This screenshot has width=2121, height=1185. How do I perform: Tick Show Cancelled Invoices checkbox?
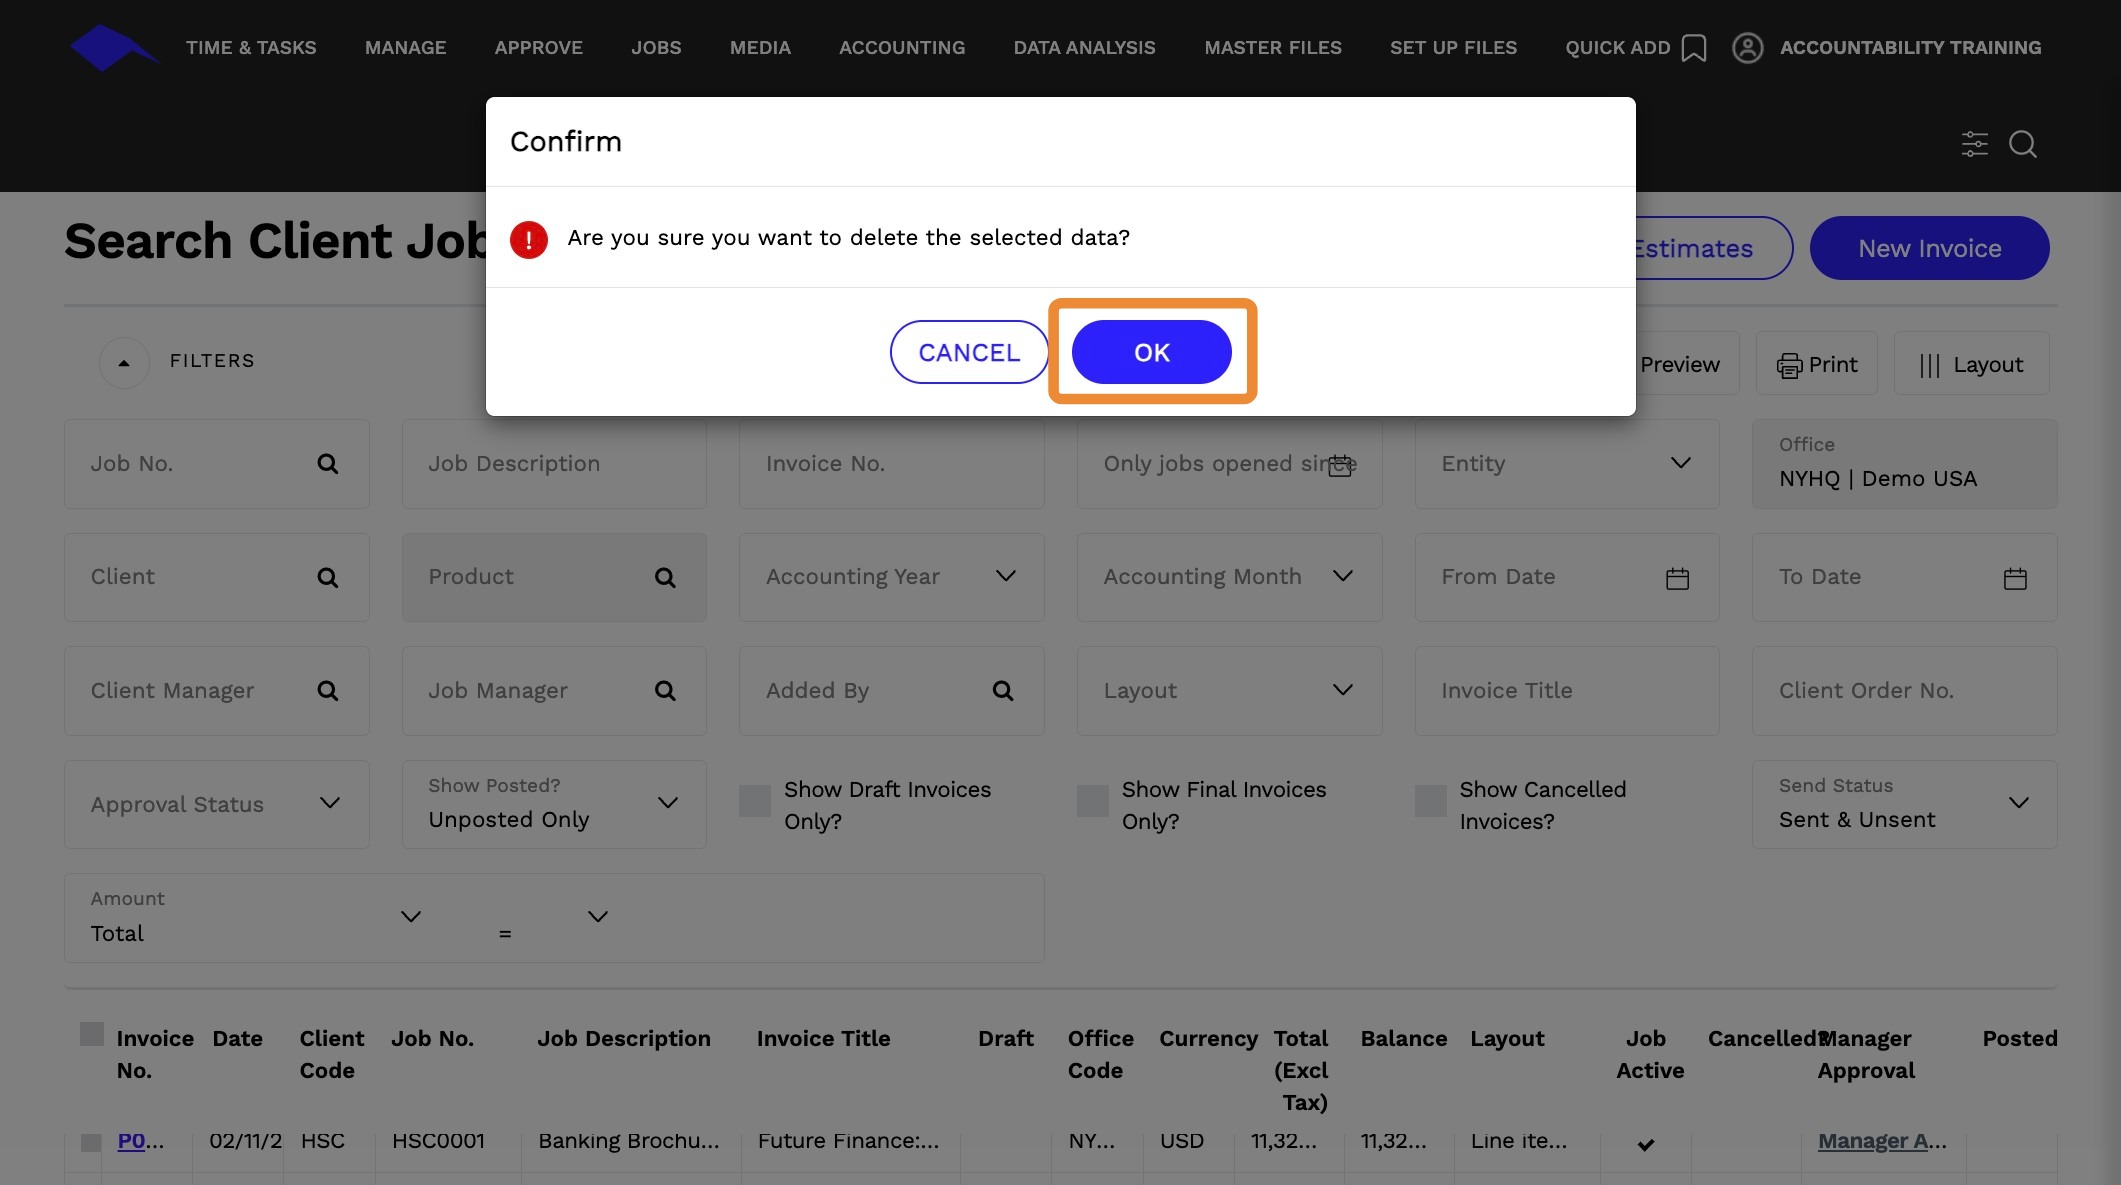tap(1430, 801)
